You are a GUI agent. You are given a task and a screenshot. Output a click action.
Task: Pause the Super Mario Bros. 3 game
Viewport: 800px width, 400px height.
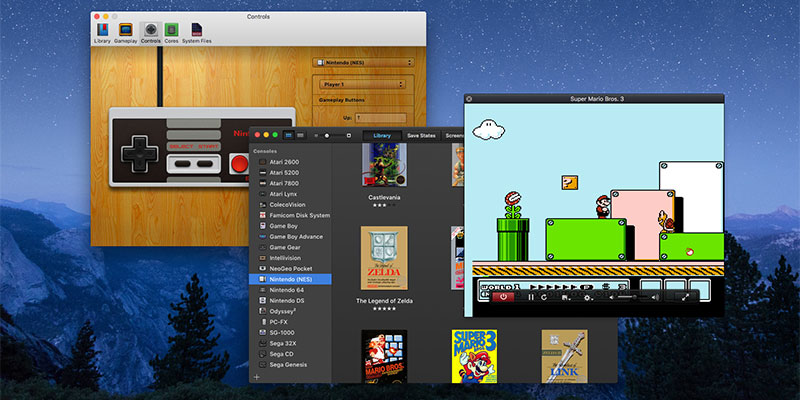click(x=531, y=296)
